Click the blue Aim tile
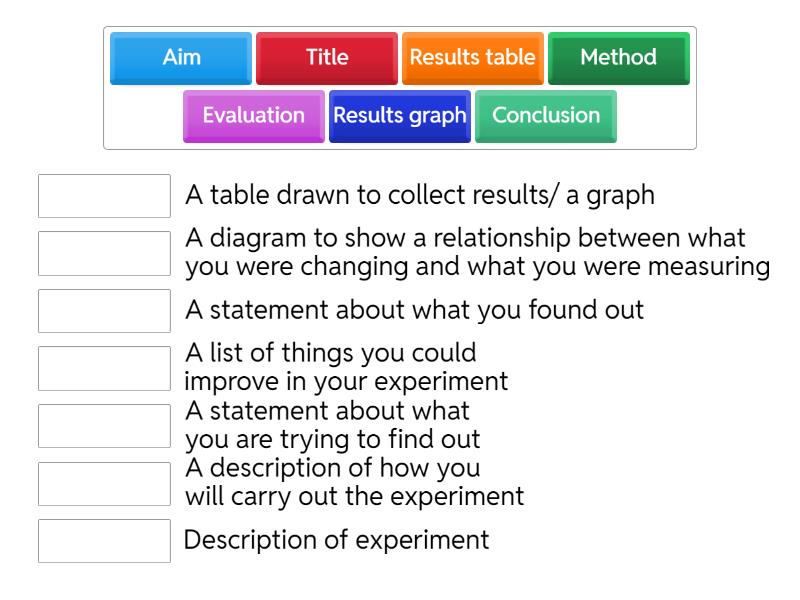 pyautogui.click(x=181, y=58)
